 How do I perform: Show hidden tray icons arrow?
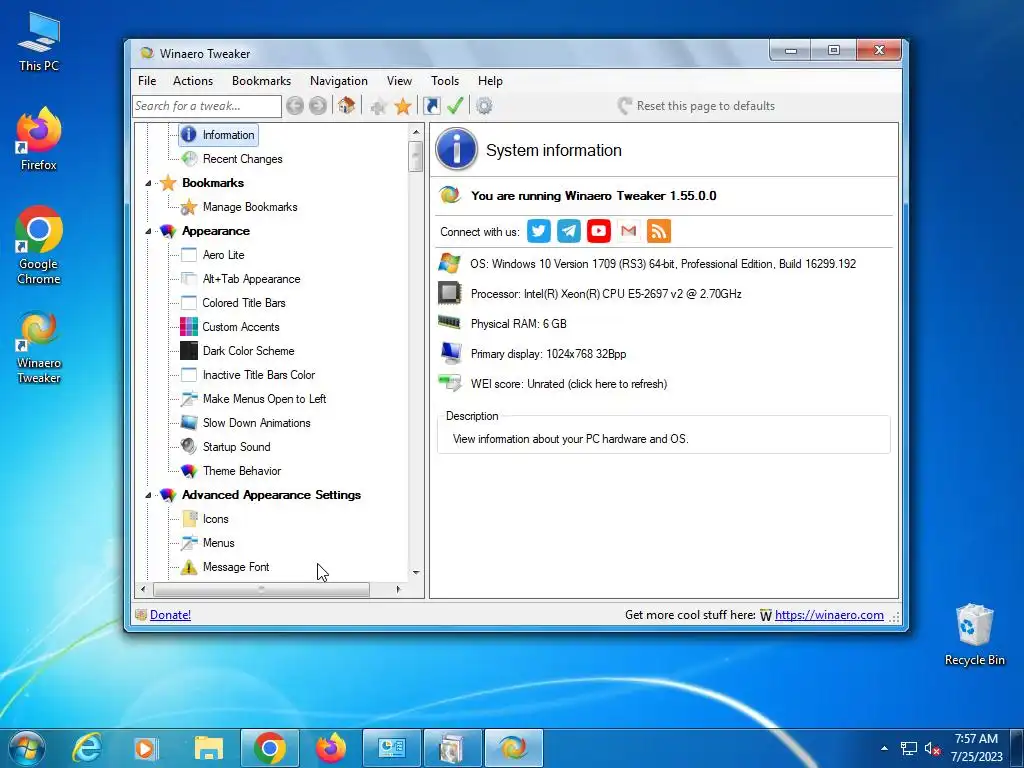tap(884, 748)
